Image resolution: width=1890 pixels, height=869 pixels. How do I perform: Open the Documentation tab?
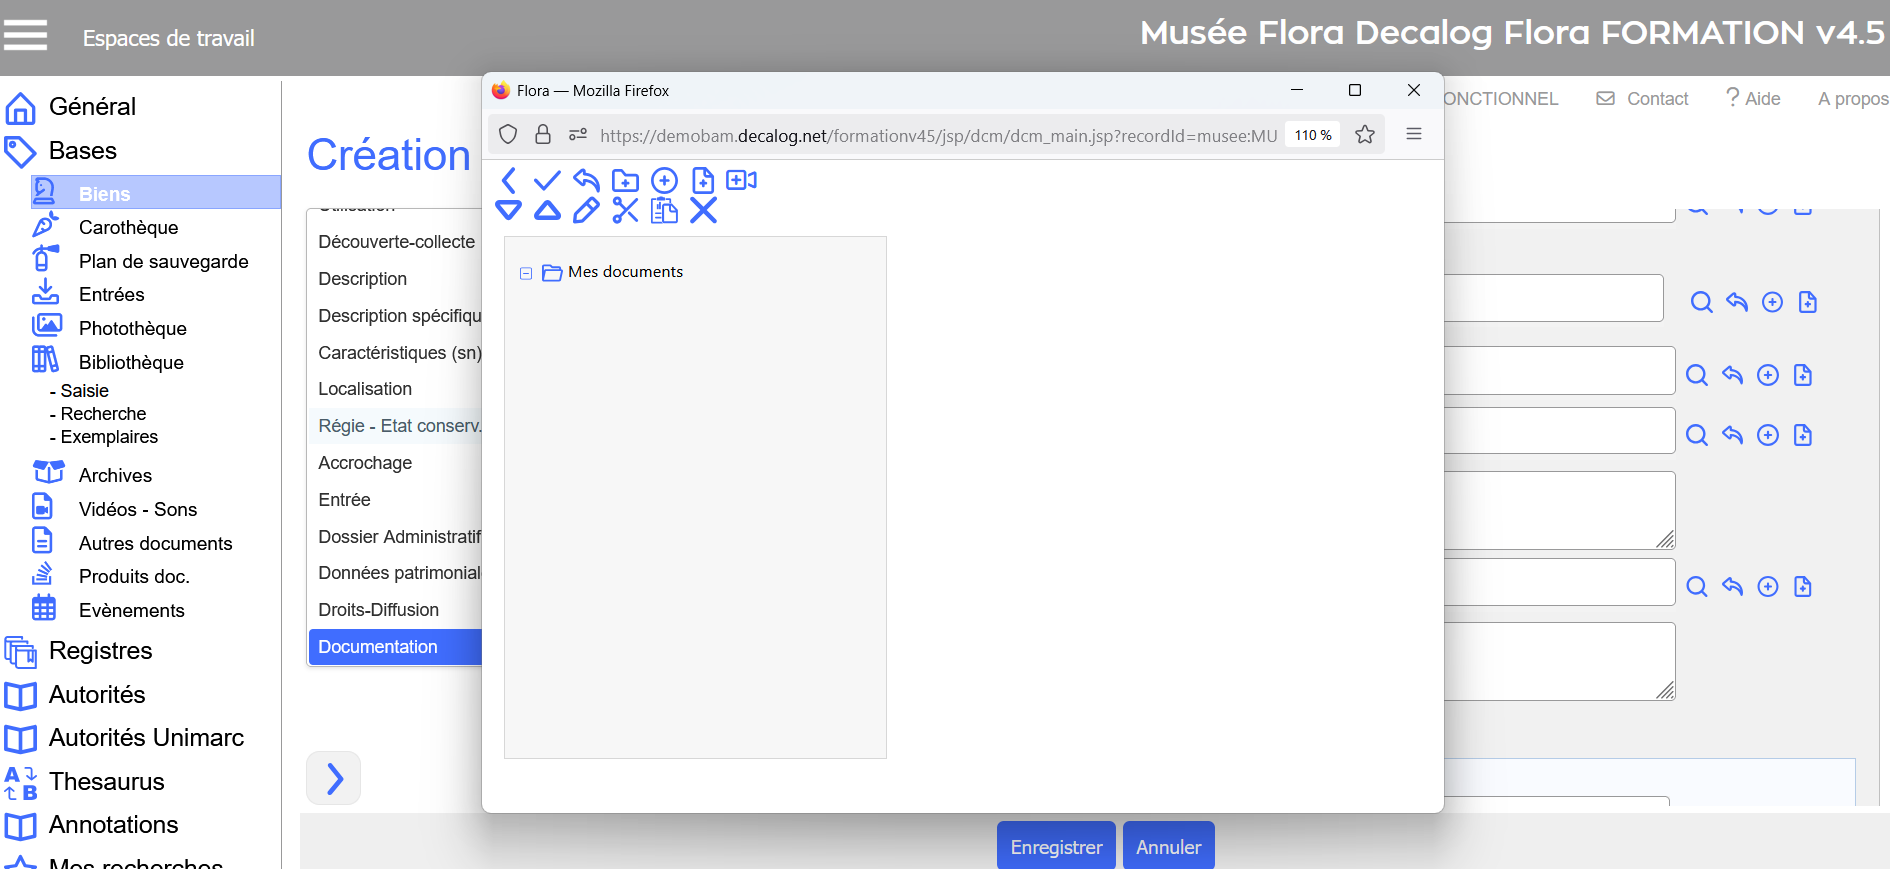pyautogui.click(x=378, y=647)
